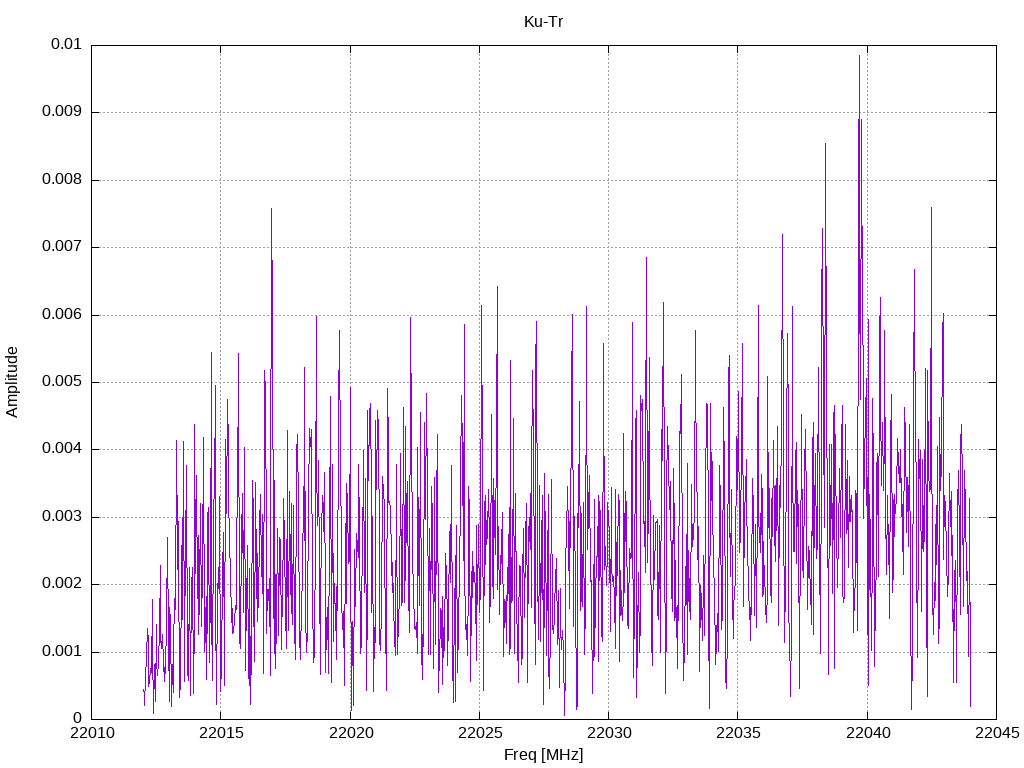
Task: Click the x-axis tick label 22020
Action: (x=351, y=733)
